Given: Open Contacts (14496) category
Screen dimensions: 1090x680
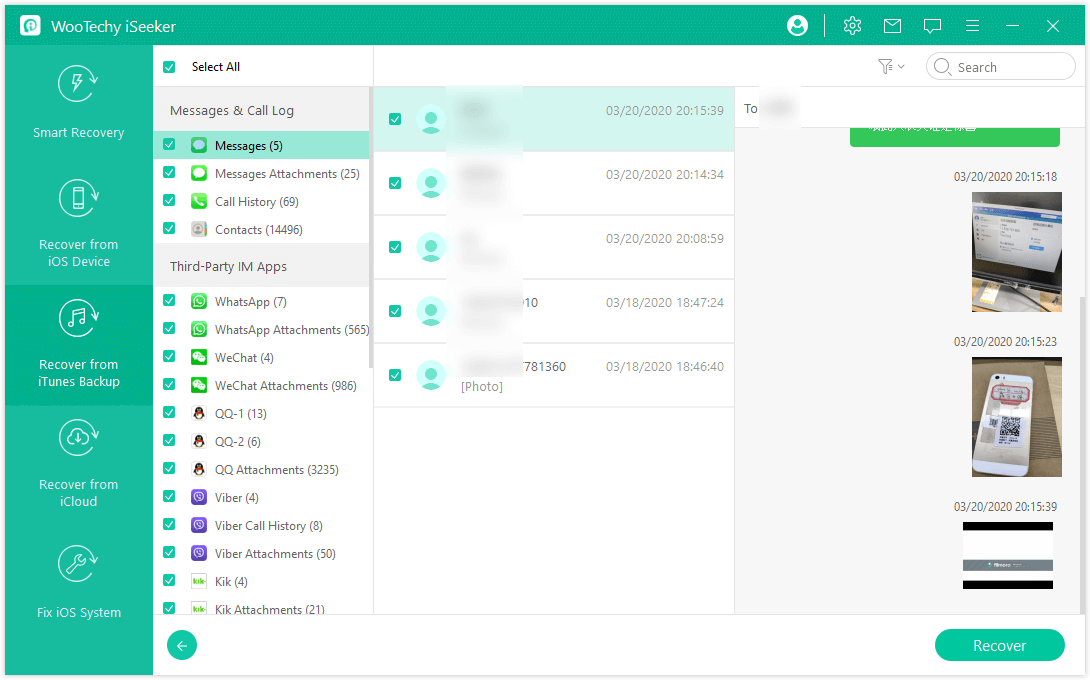Looking at the screenshot, I should pyautogui.click(x=258, y=229).
